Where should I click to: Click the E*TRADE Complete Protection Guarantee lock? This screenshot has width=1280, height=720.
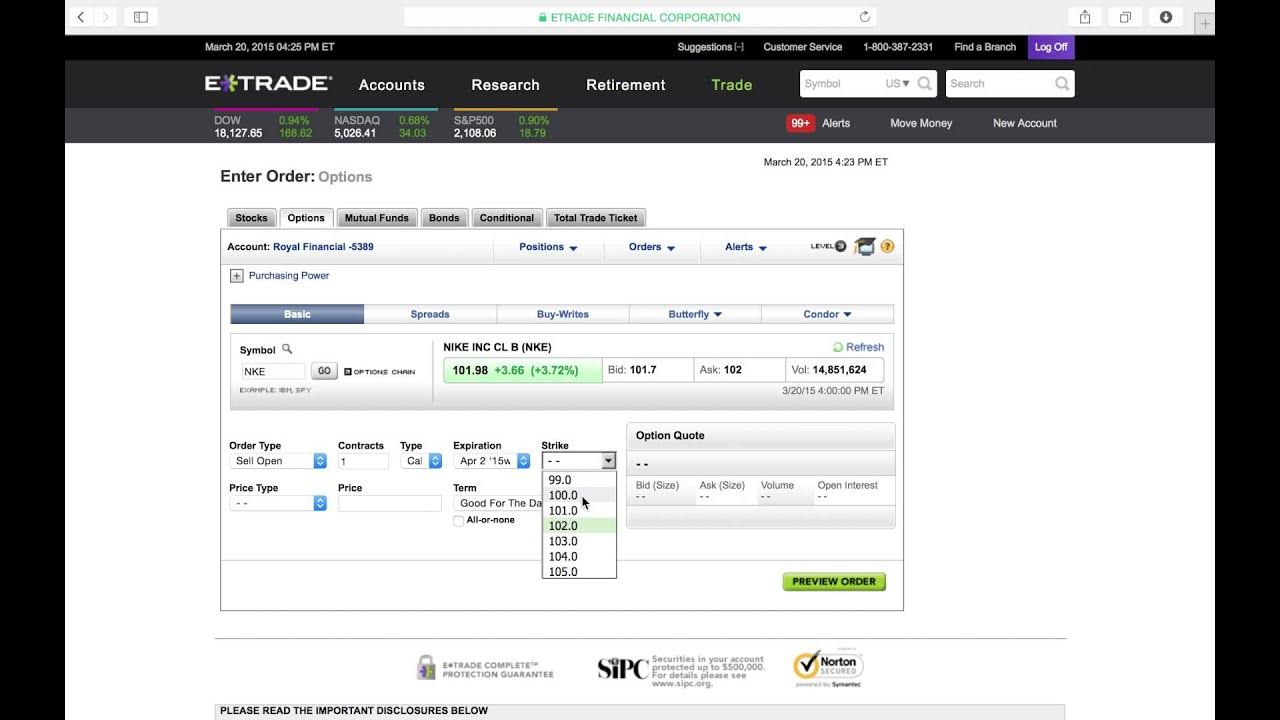pos(426,667)
